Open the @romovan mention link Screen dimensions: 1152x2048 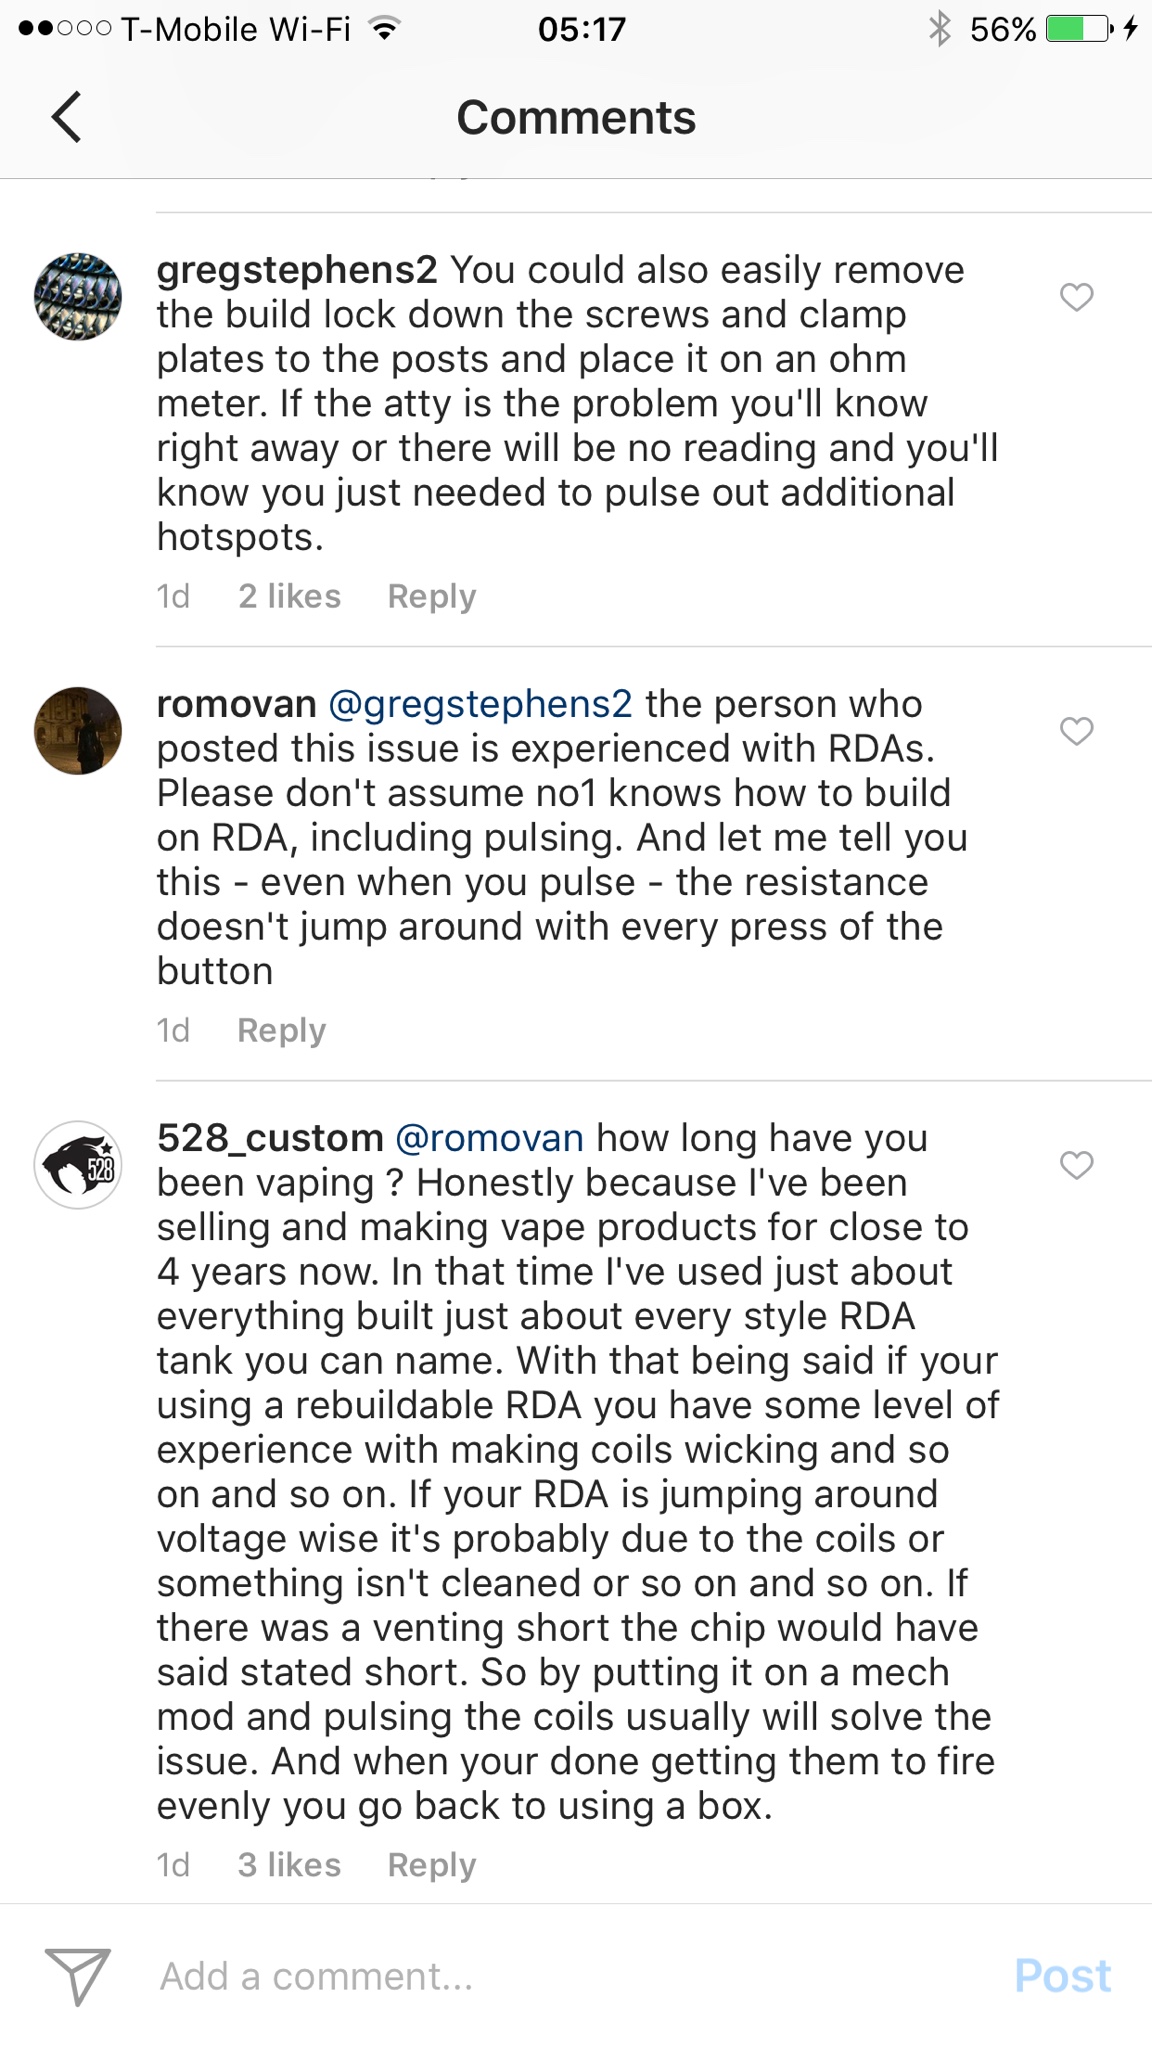pos(489,1138)
